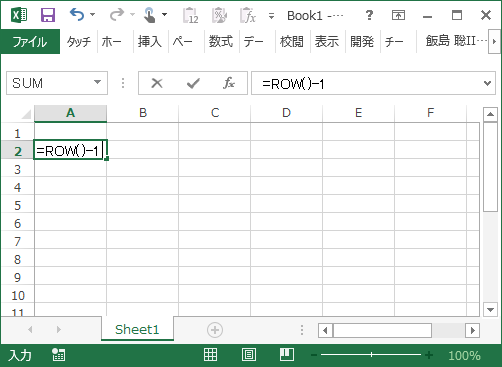502x367 pixels.
Task: Switch to Normal view icon
Action: [x=210, y=355]
